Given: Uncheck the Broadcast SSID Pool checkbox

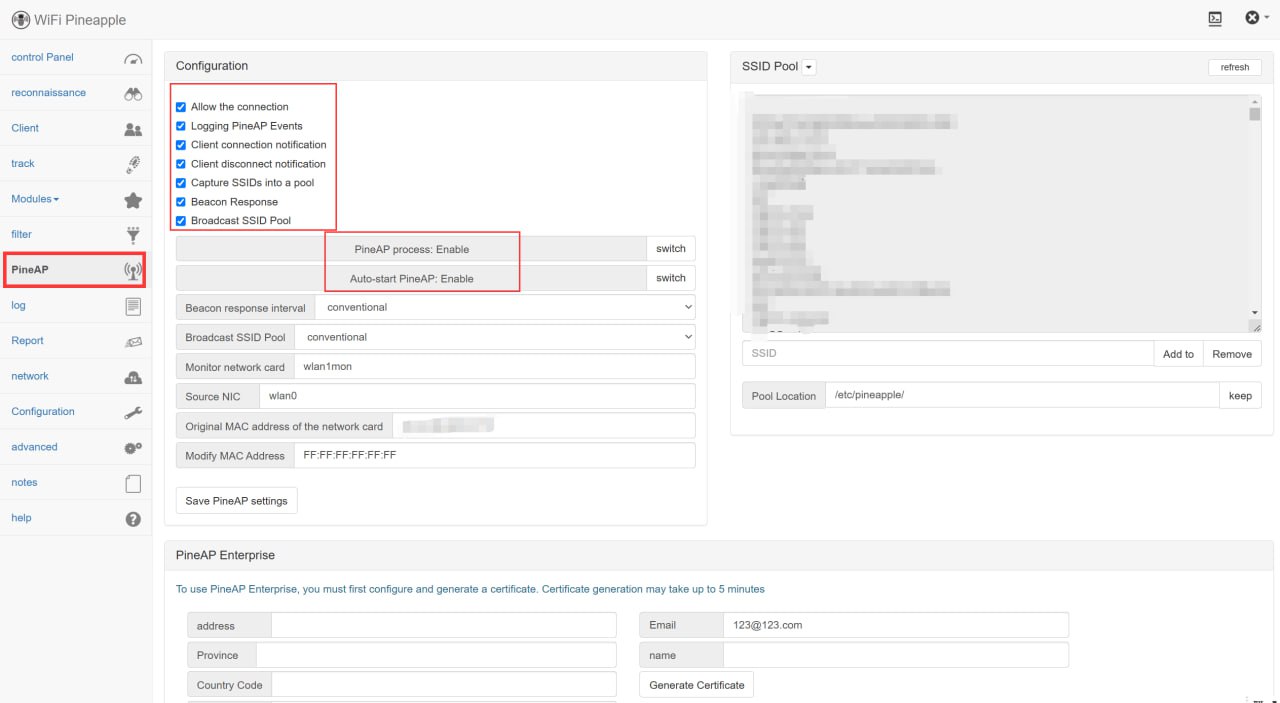Looking at the screenshot, I should 181,221.
